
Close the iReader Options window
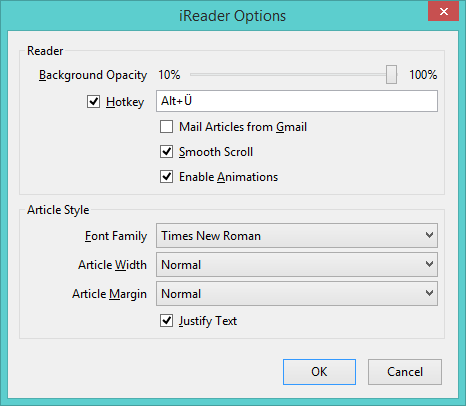(x=443, y=12)
